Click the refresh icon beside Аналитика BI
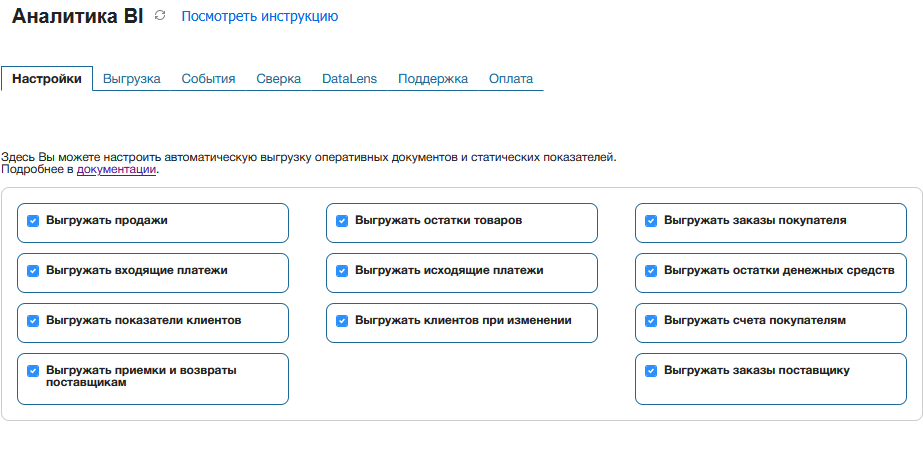This screenshot has height=450, width=923. 160,16
